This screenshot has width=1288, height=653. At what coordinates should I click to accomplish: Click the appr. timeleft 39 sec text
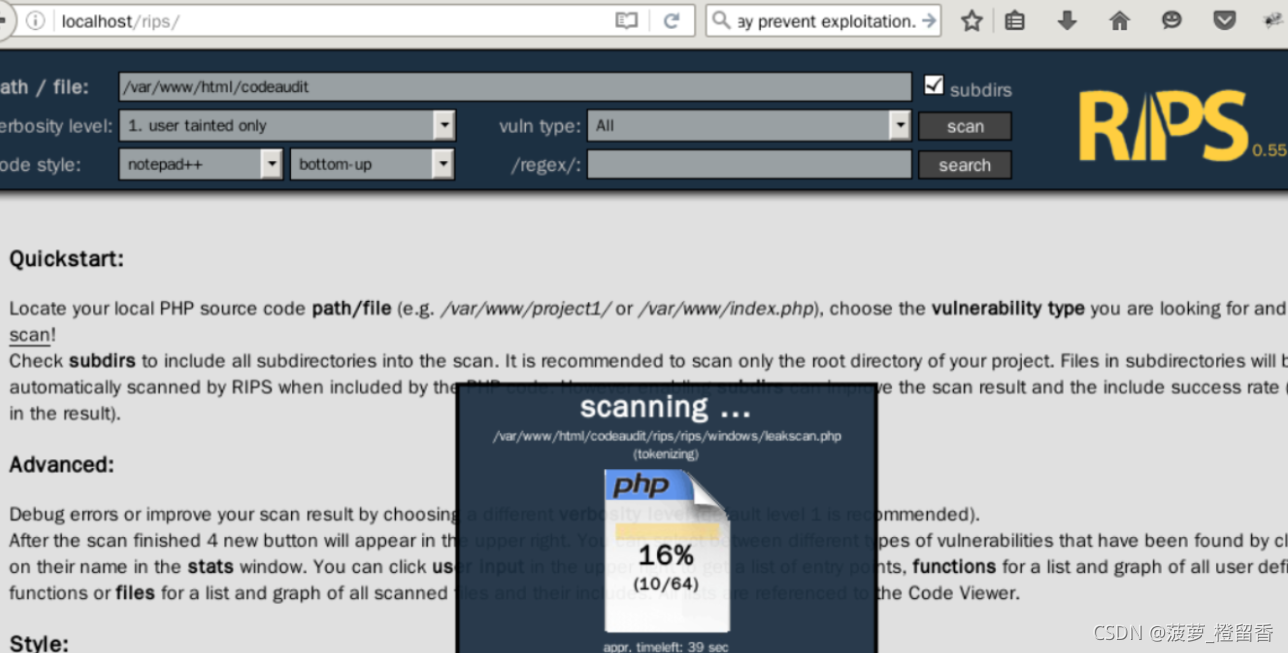(x=666, y=646)
